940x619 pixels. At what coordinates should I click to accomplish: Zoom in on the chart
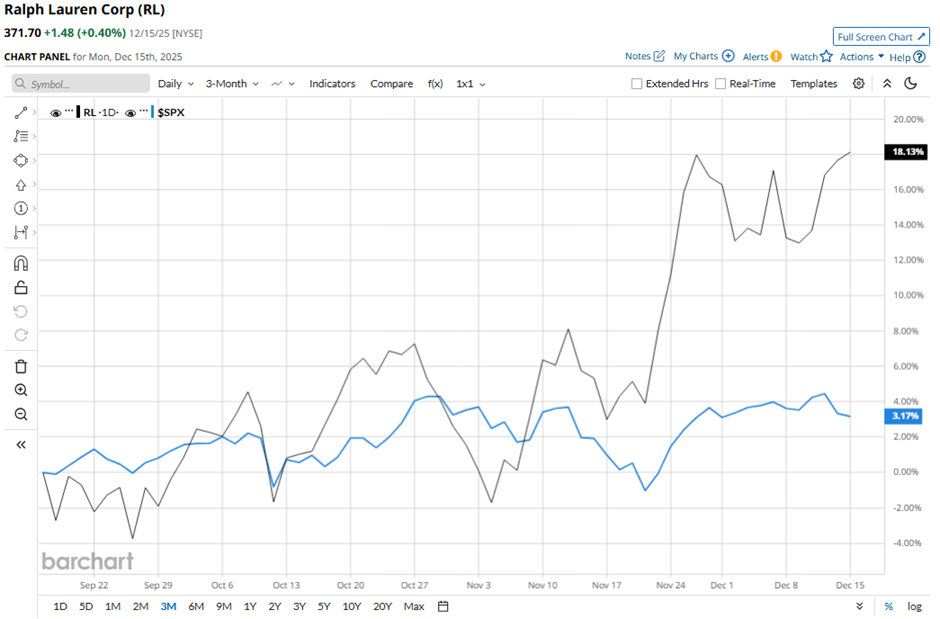pos(20,390)
